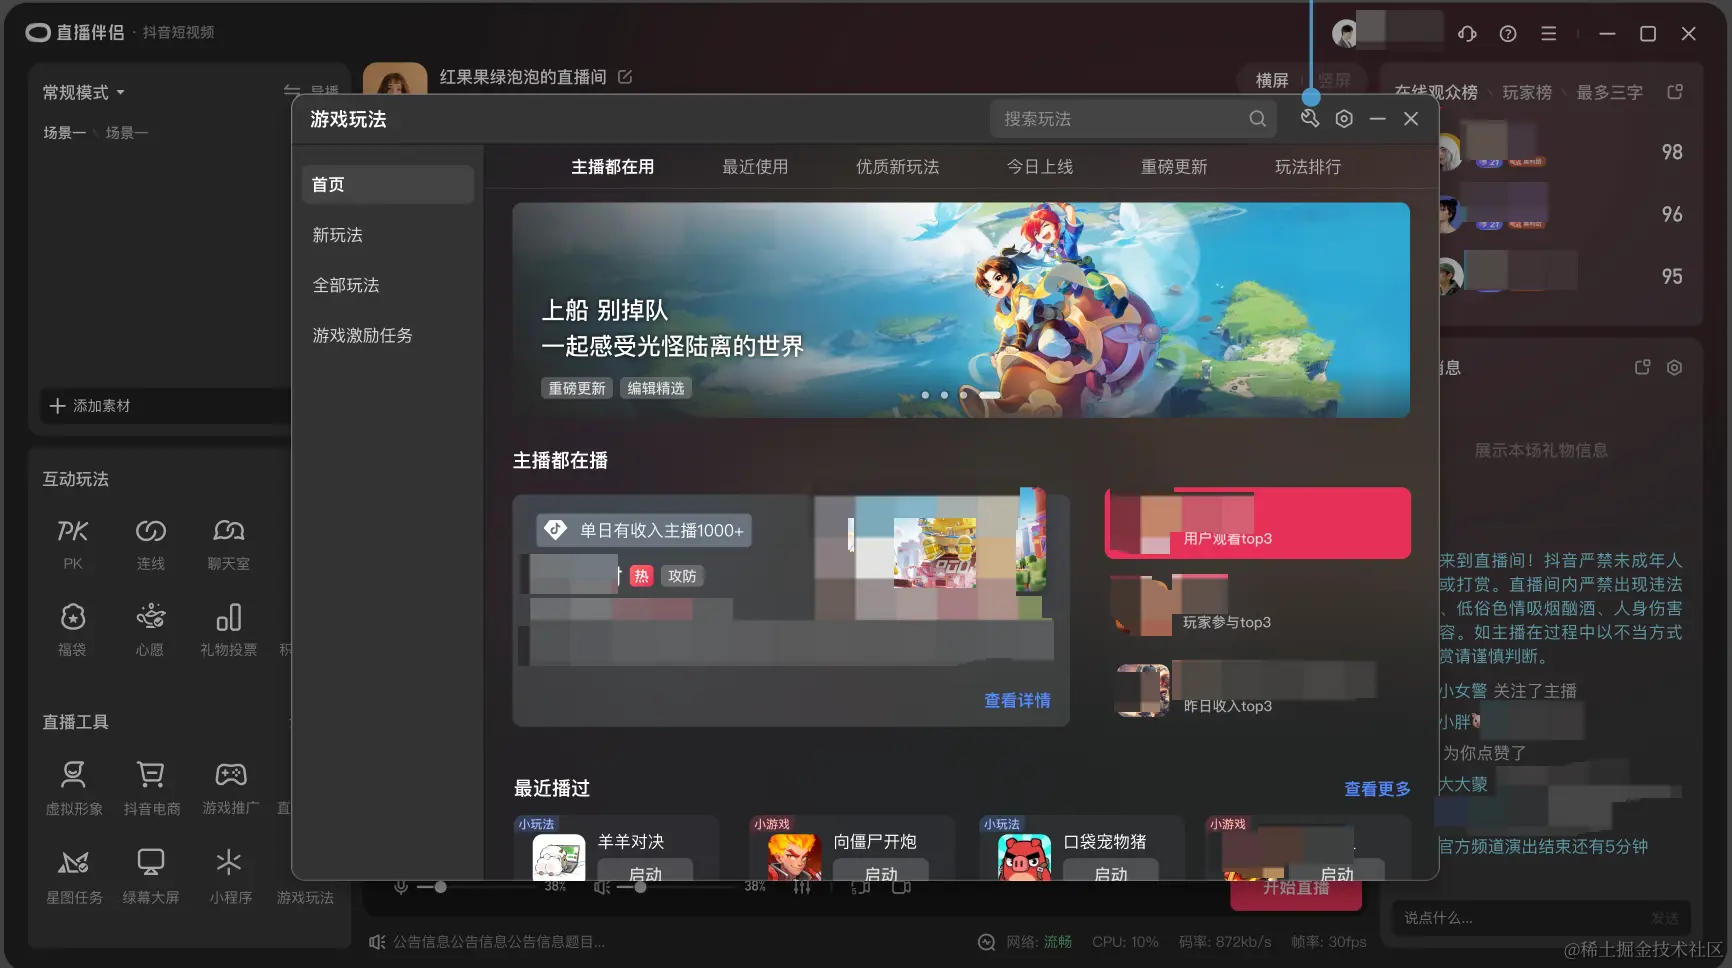
Task: Open the 查看详情 link
Action: tap(1017, 701)
